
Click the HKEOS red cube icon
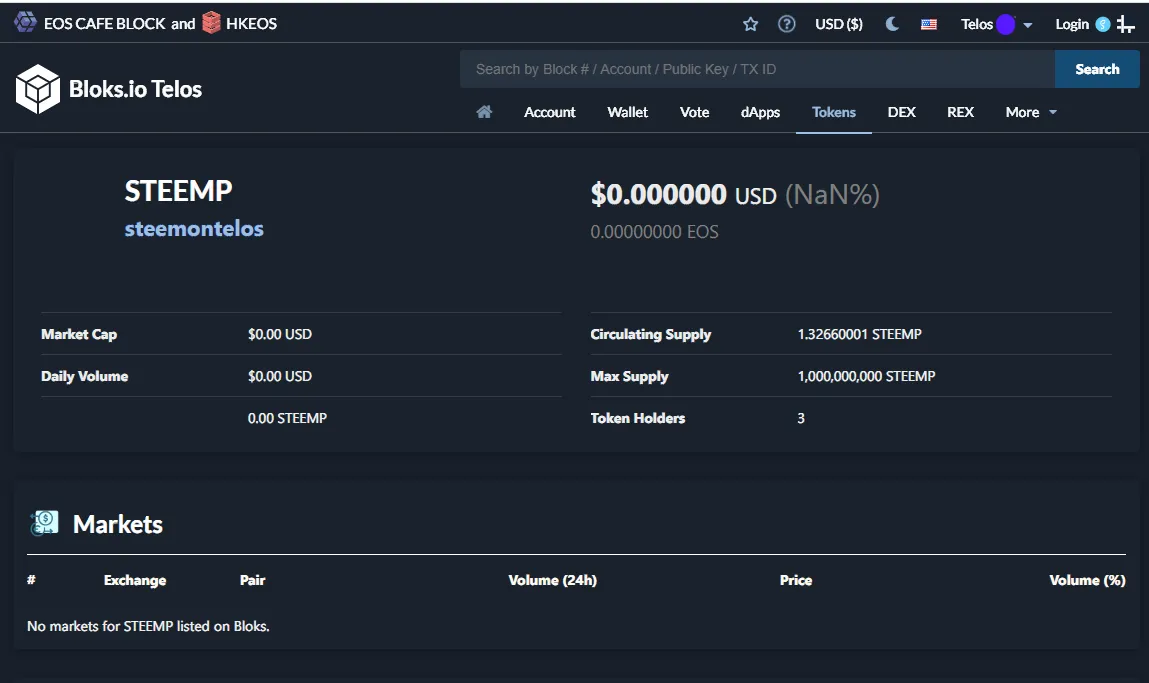tap(211, 23)
